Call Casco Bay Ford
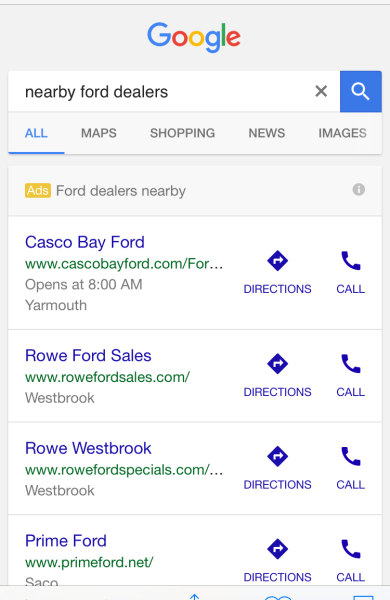This screenshot has width=390, height=600. (x=351, y=272)
